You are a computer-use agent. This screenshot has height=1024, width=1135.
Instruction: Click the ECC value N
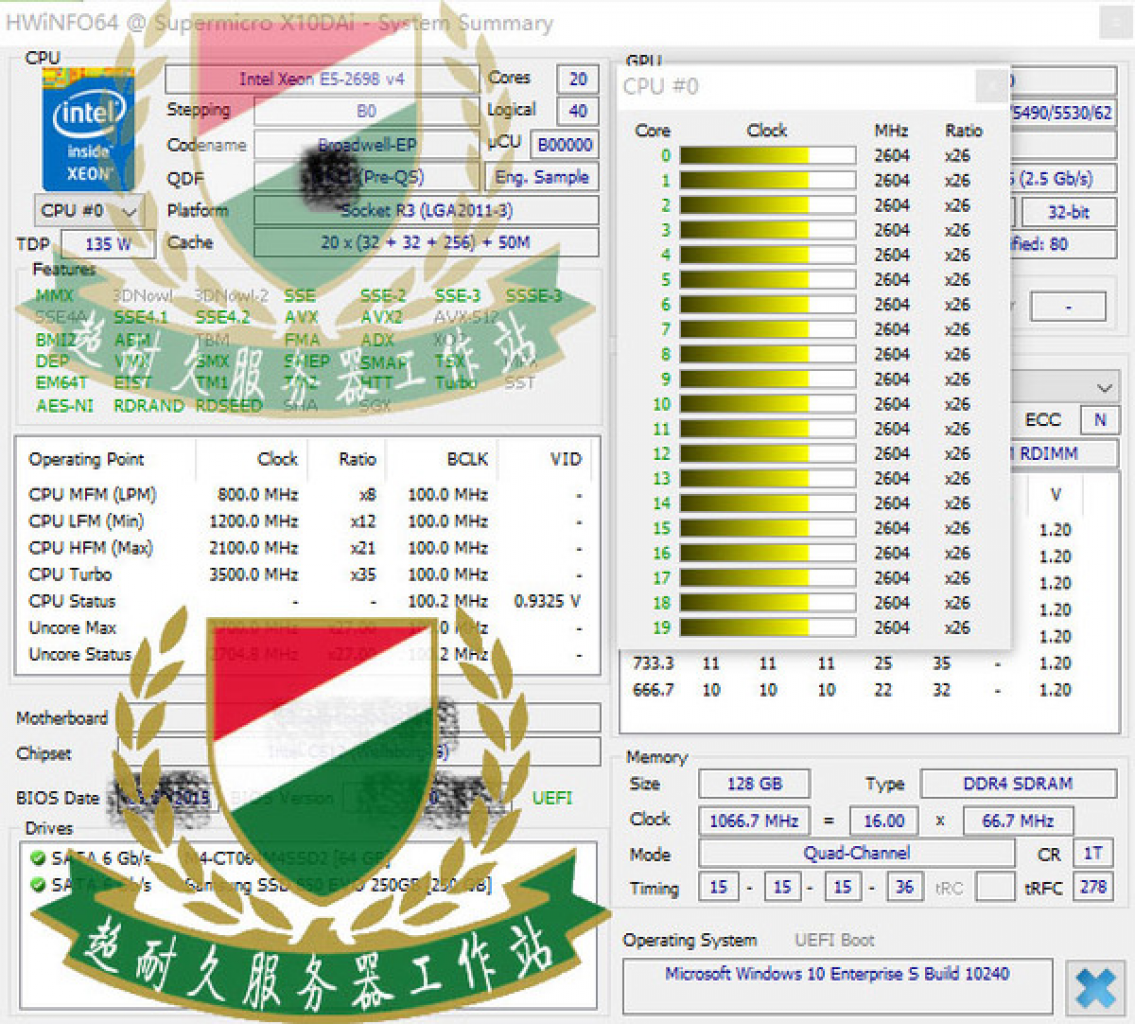1100,420
